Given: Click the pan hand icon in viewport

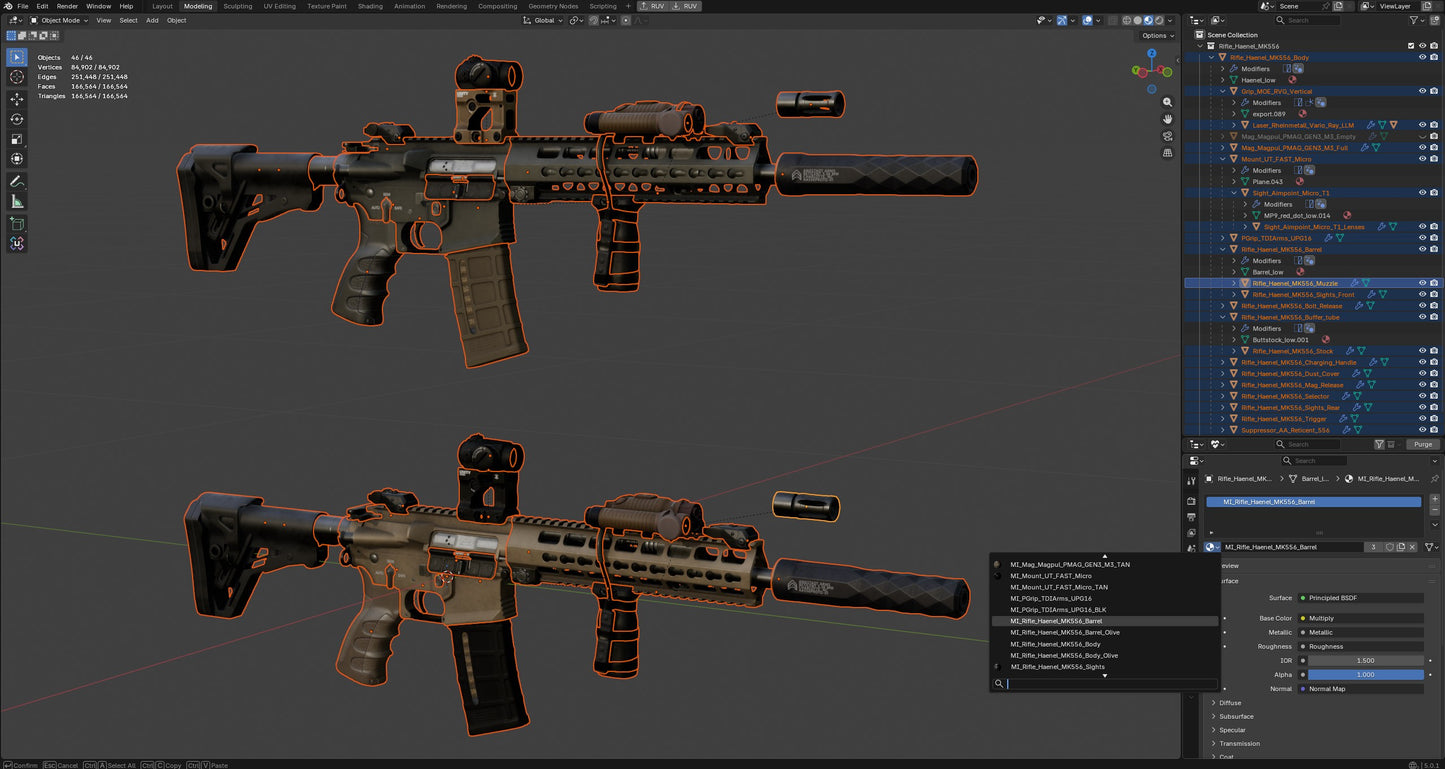Looking at the screenshot, I should pos(1167,119).
